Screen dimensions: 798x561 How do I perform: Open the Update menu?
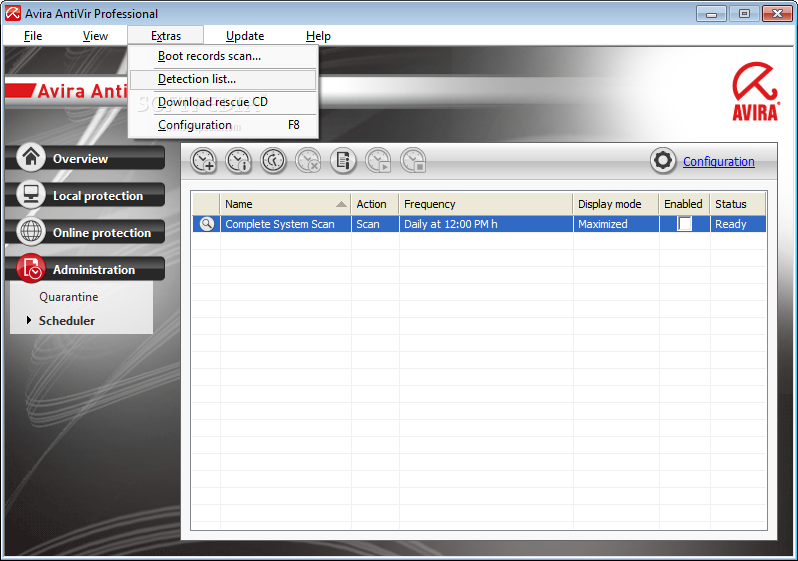click(245, 36)
